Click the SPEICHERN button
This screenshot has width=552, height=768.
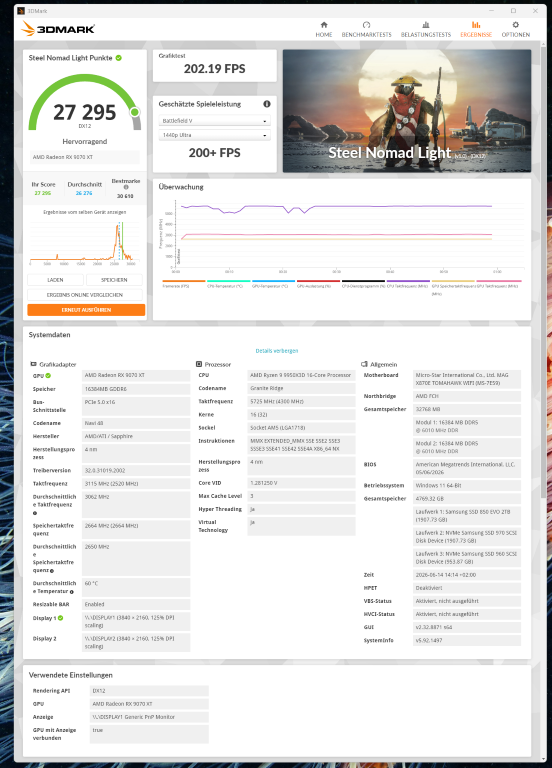114,280
